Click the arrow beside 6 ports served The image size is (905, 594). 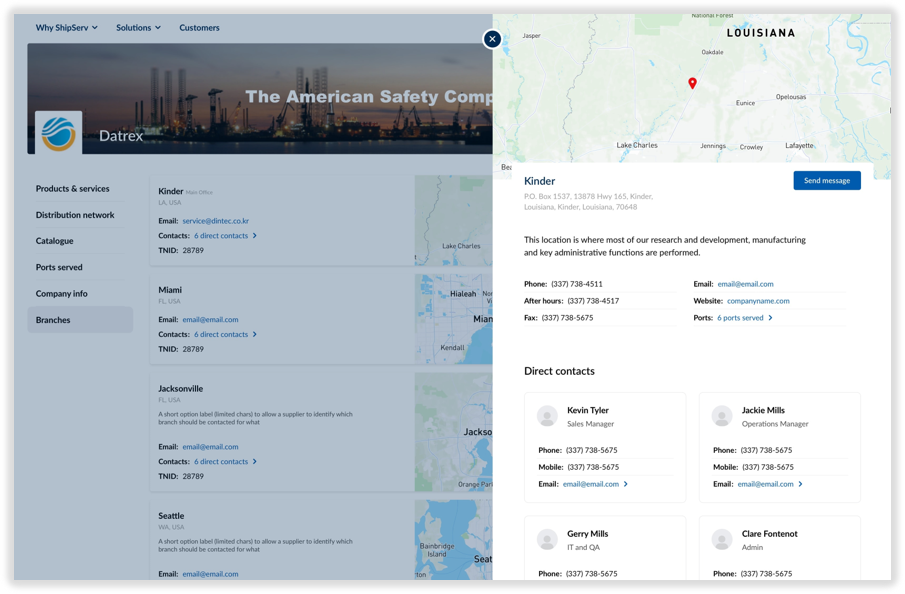771,318
